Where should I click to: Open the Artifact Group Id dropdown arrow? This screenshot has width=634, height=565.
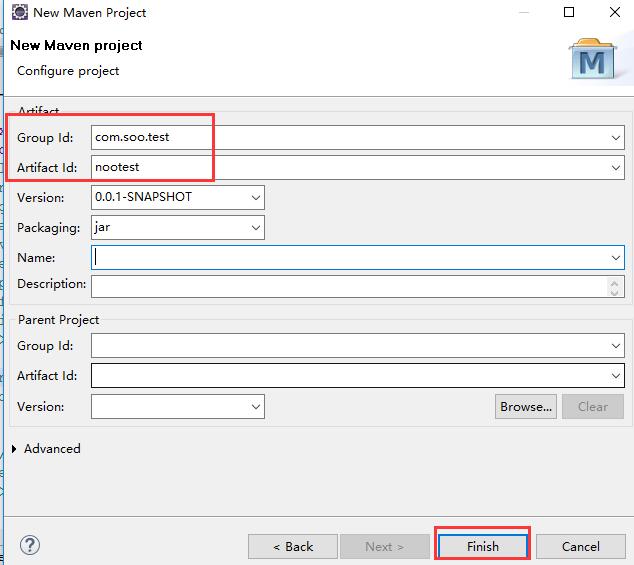(615, 138)
